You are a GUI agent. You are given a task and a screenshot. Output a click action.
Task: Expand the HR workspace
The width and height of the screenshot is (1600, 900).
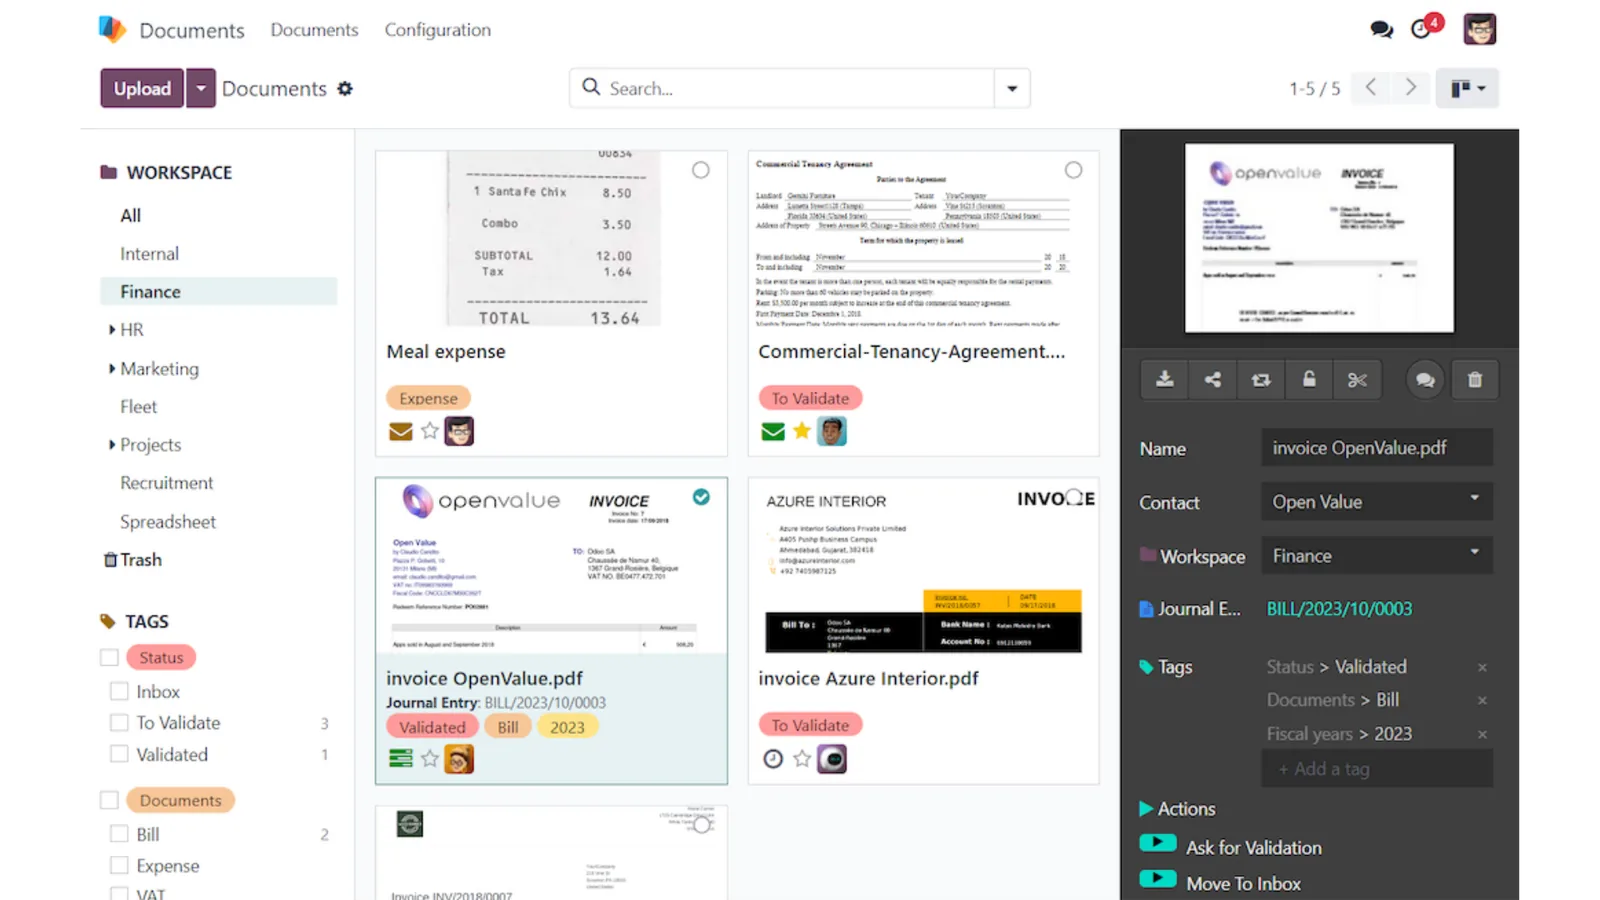(112, 330)
